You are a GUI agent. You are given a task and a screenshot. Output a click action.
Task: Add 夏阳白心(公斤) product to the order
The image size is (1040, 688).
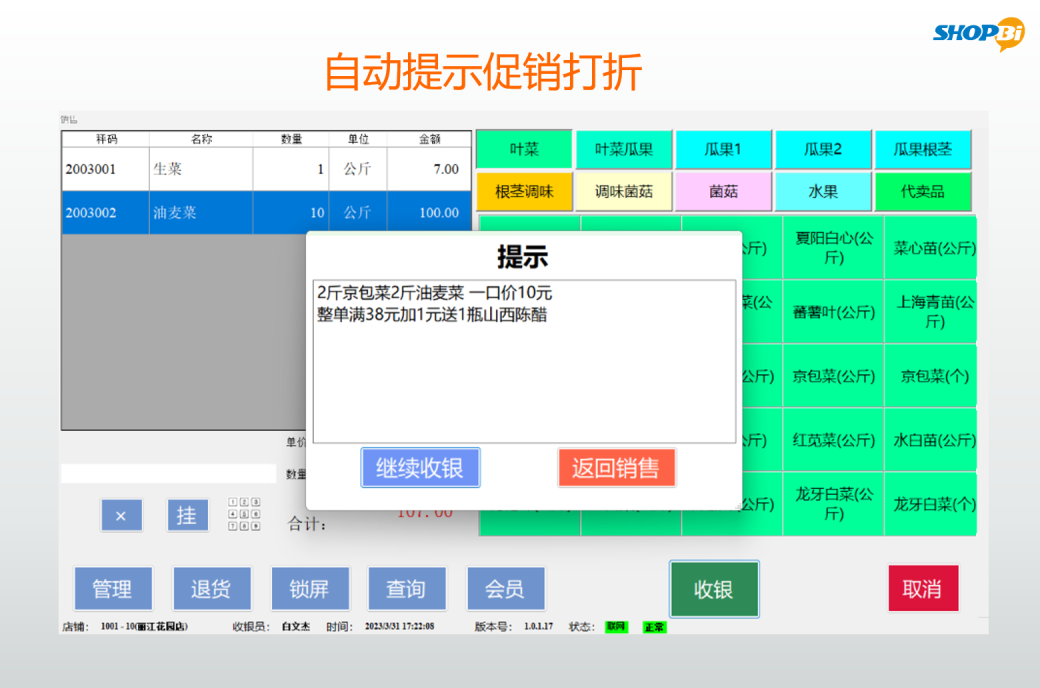[x=833, y=247]
